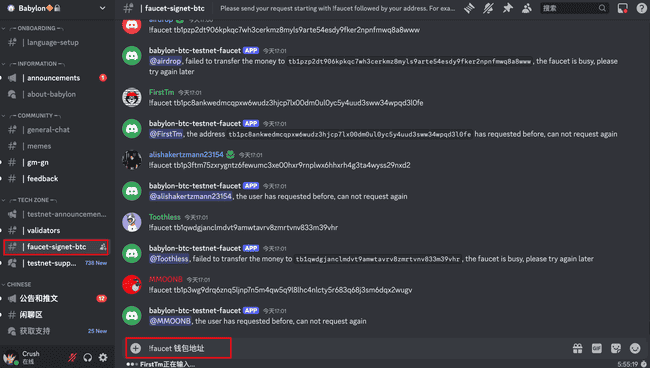Show member list icon in header
The image size is (650, 368).
526,8
